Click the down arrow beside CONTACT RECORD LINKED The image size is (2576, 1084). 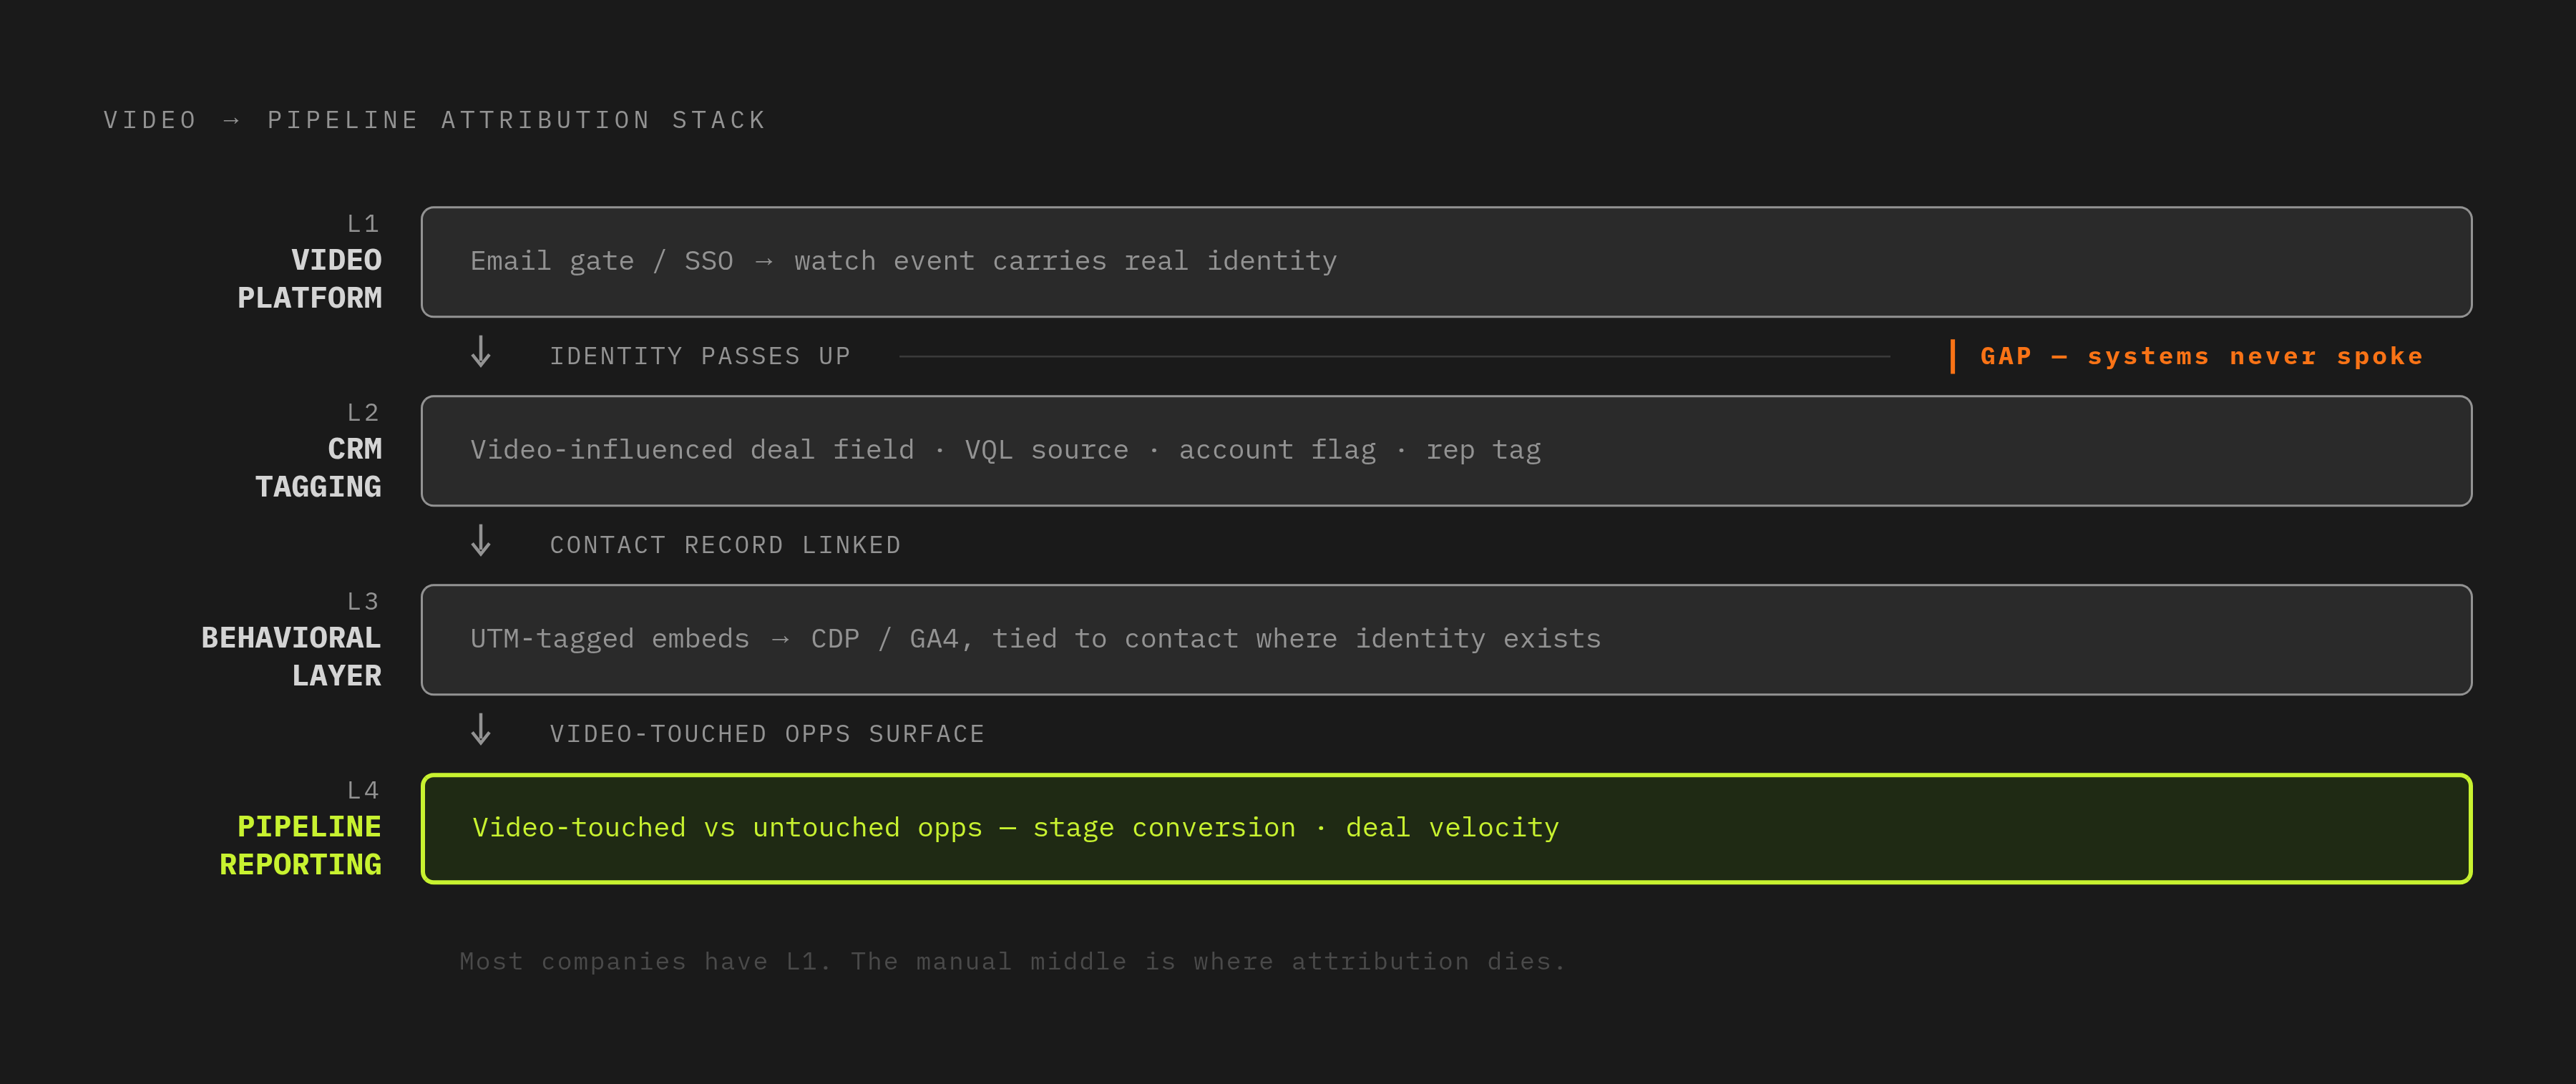(x=481, y=541)
